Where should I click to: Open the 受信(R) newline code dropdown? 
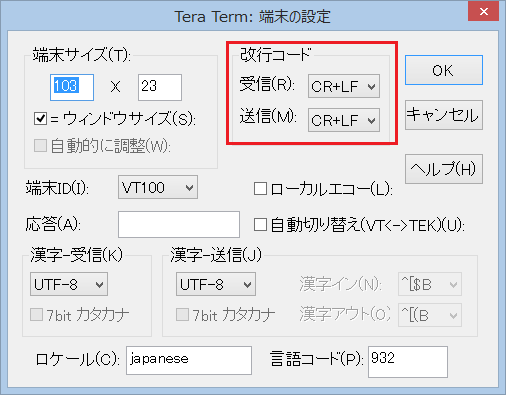click(344, 86)
